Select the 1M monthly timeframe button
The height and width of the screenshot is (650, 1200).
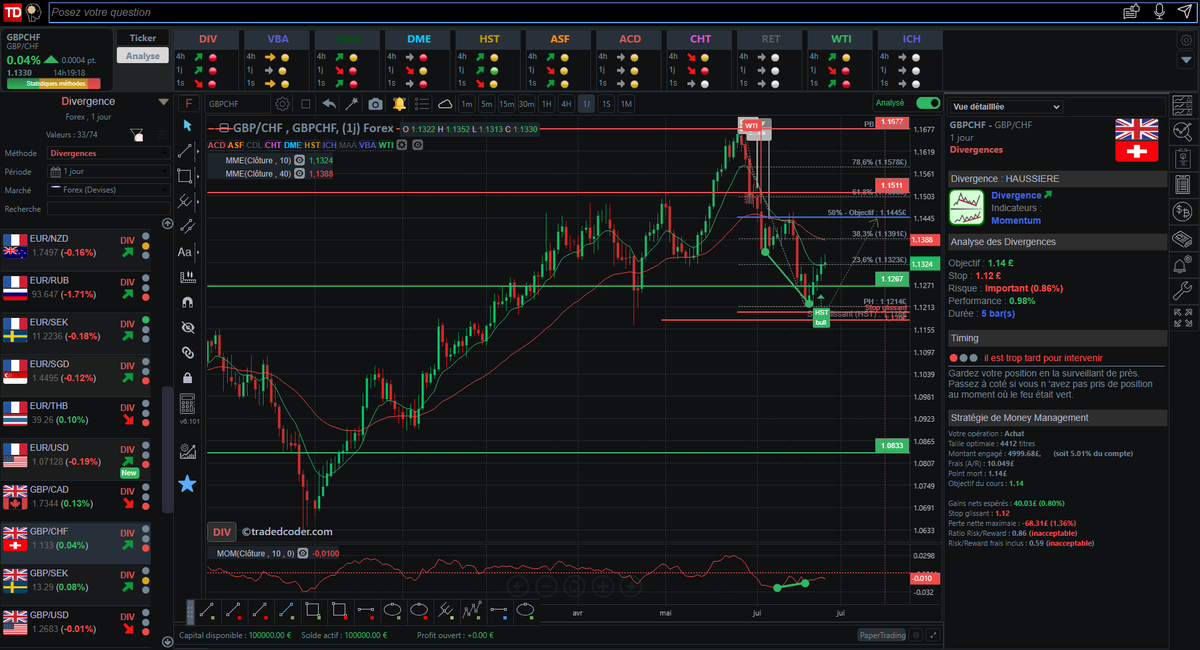(626, 104)
